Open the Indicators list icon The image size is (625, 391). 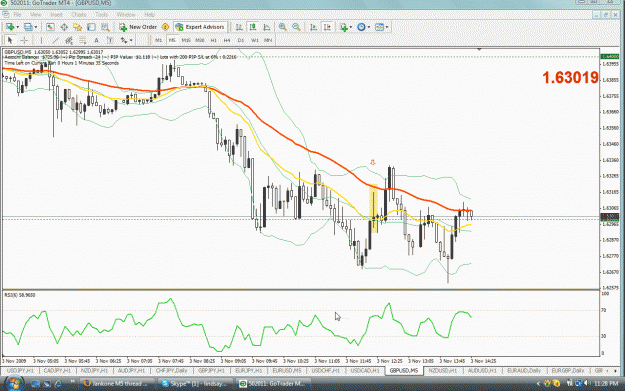tap(344, 27)
